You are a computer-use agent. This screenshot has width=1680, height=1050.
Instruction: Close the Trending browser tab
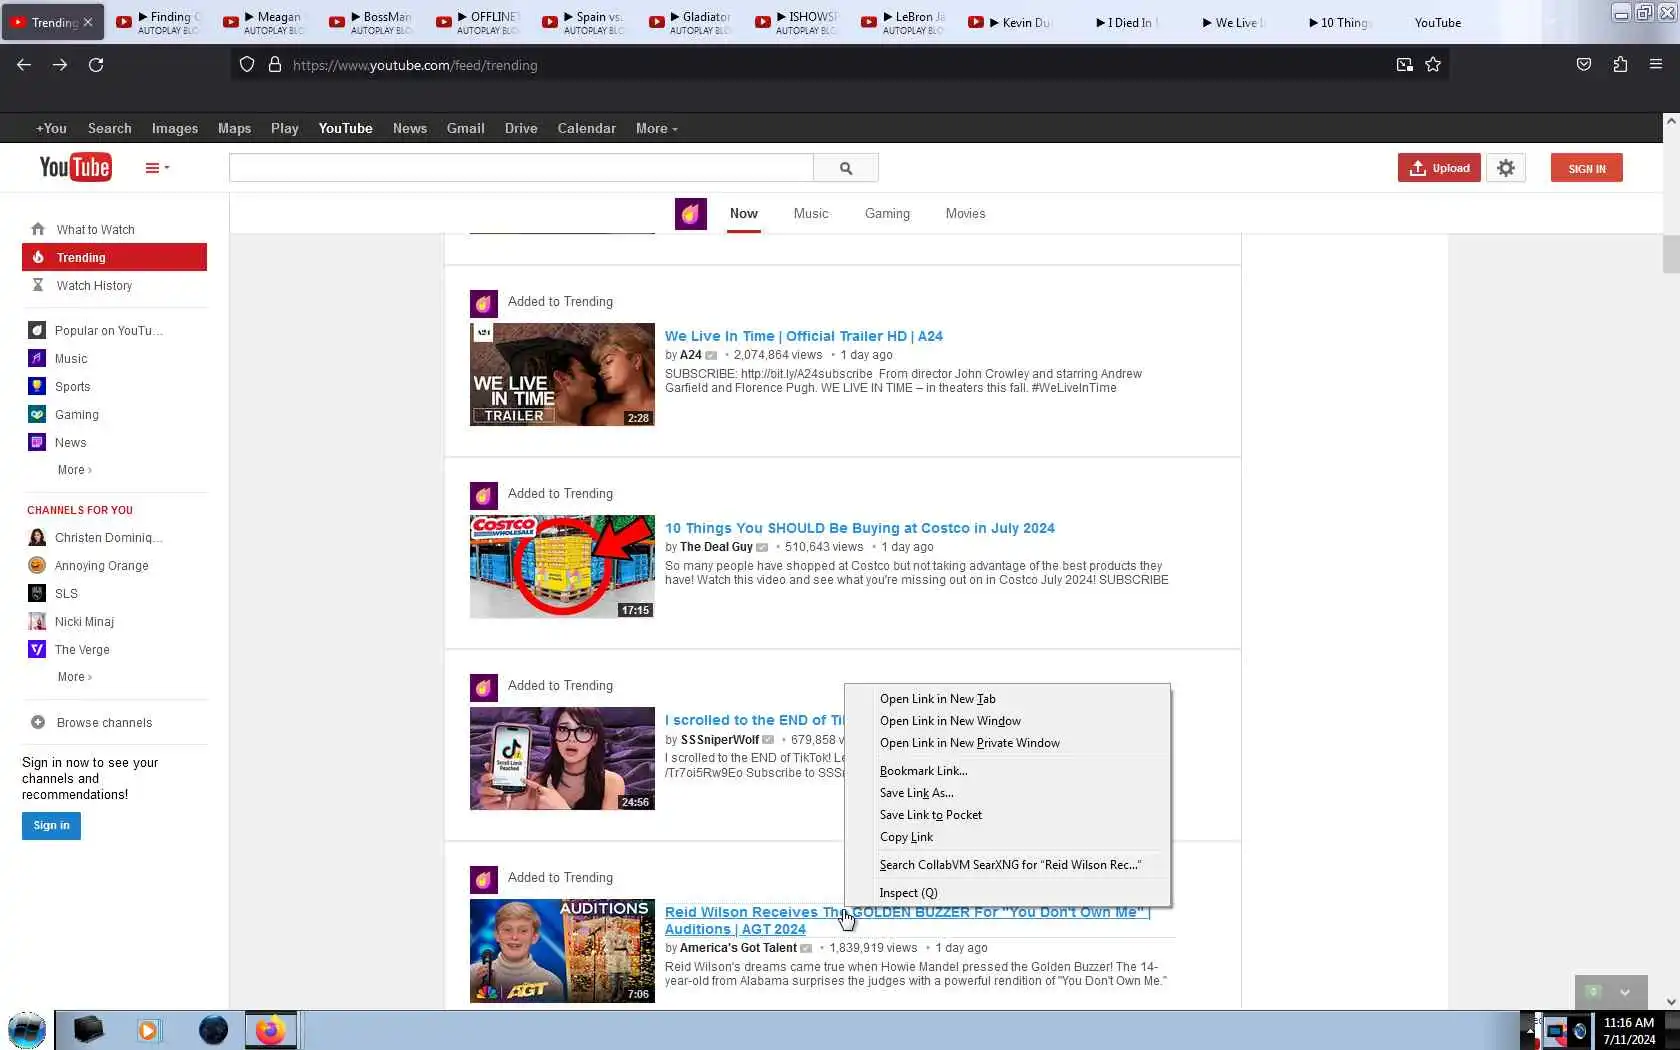pyautogui.click(x=88, y=22)
